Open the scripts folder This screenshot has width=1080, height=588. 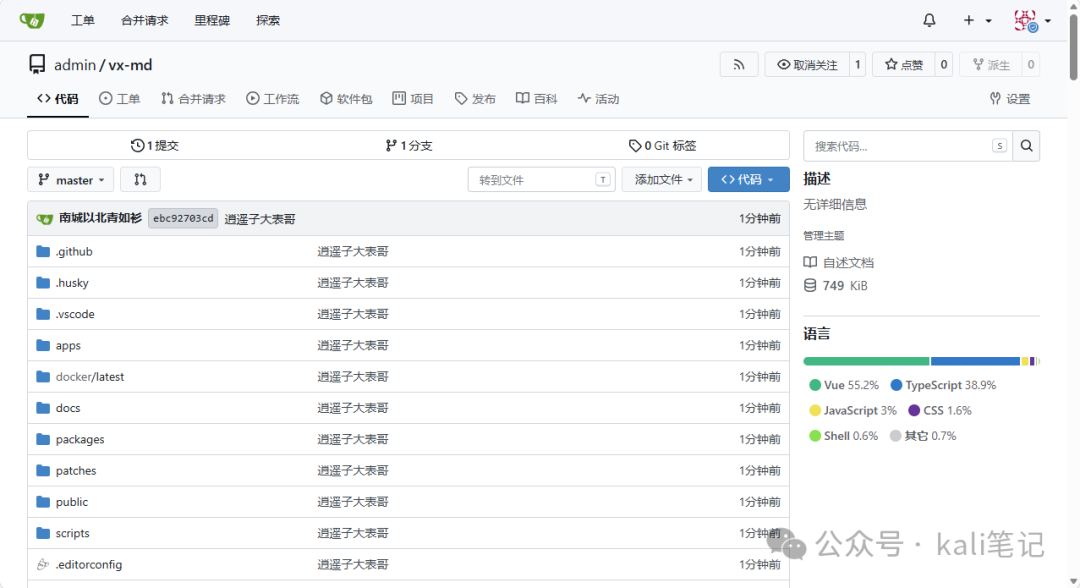[x=72, y=533]
